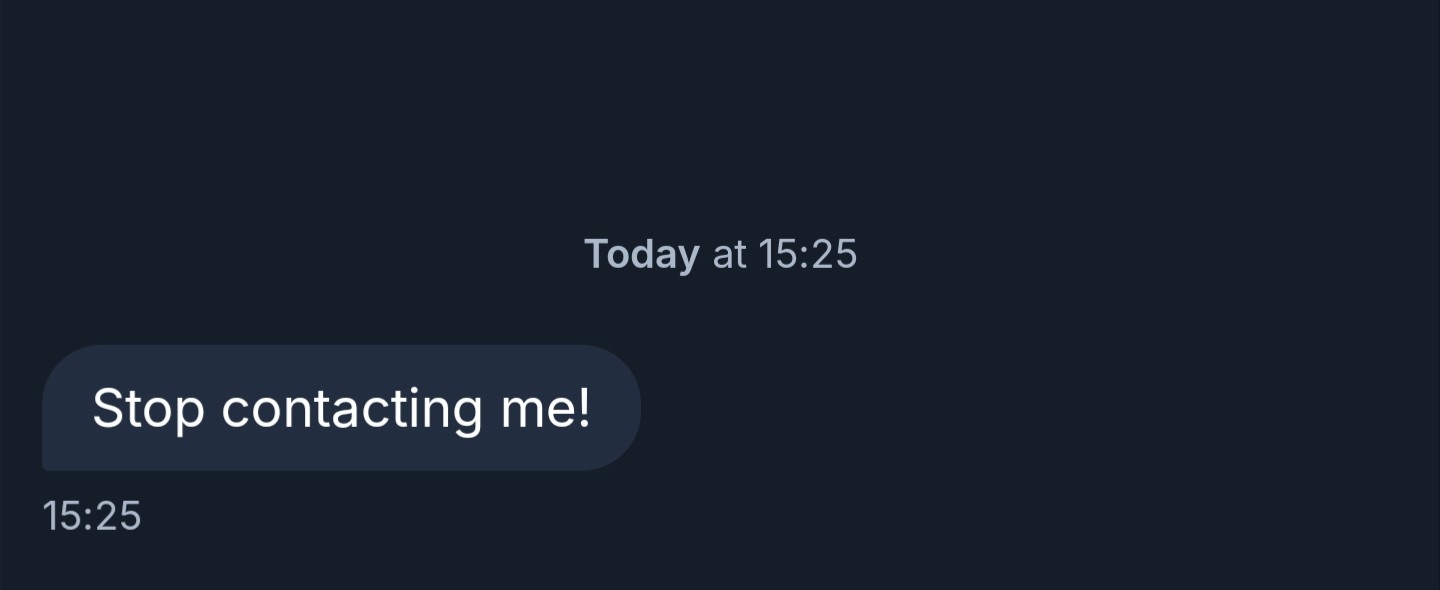1440x590 pixels.
Task: Click the 15:25 timestamp below the message
Action: coord(92,516)
